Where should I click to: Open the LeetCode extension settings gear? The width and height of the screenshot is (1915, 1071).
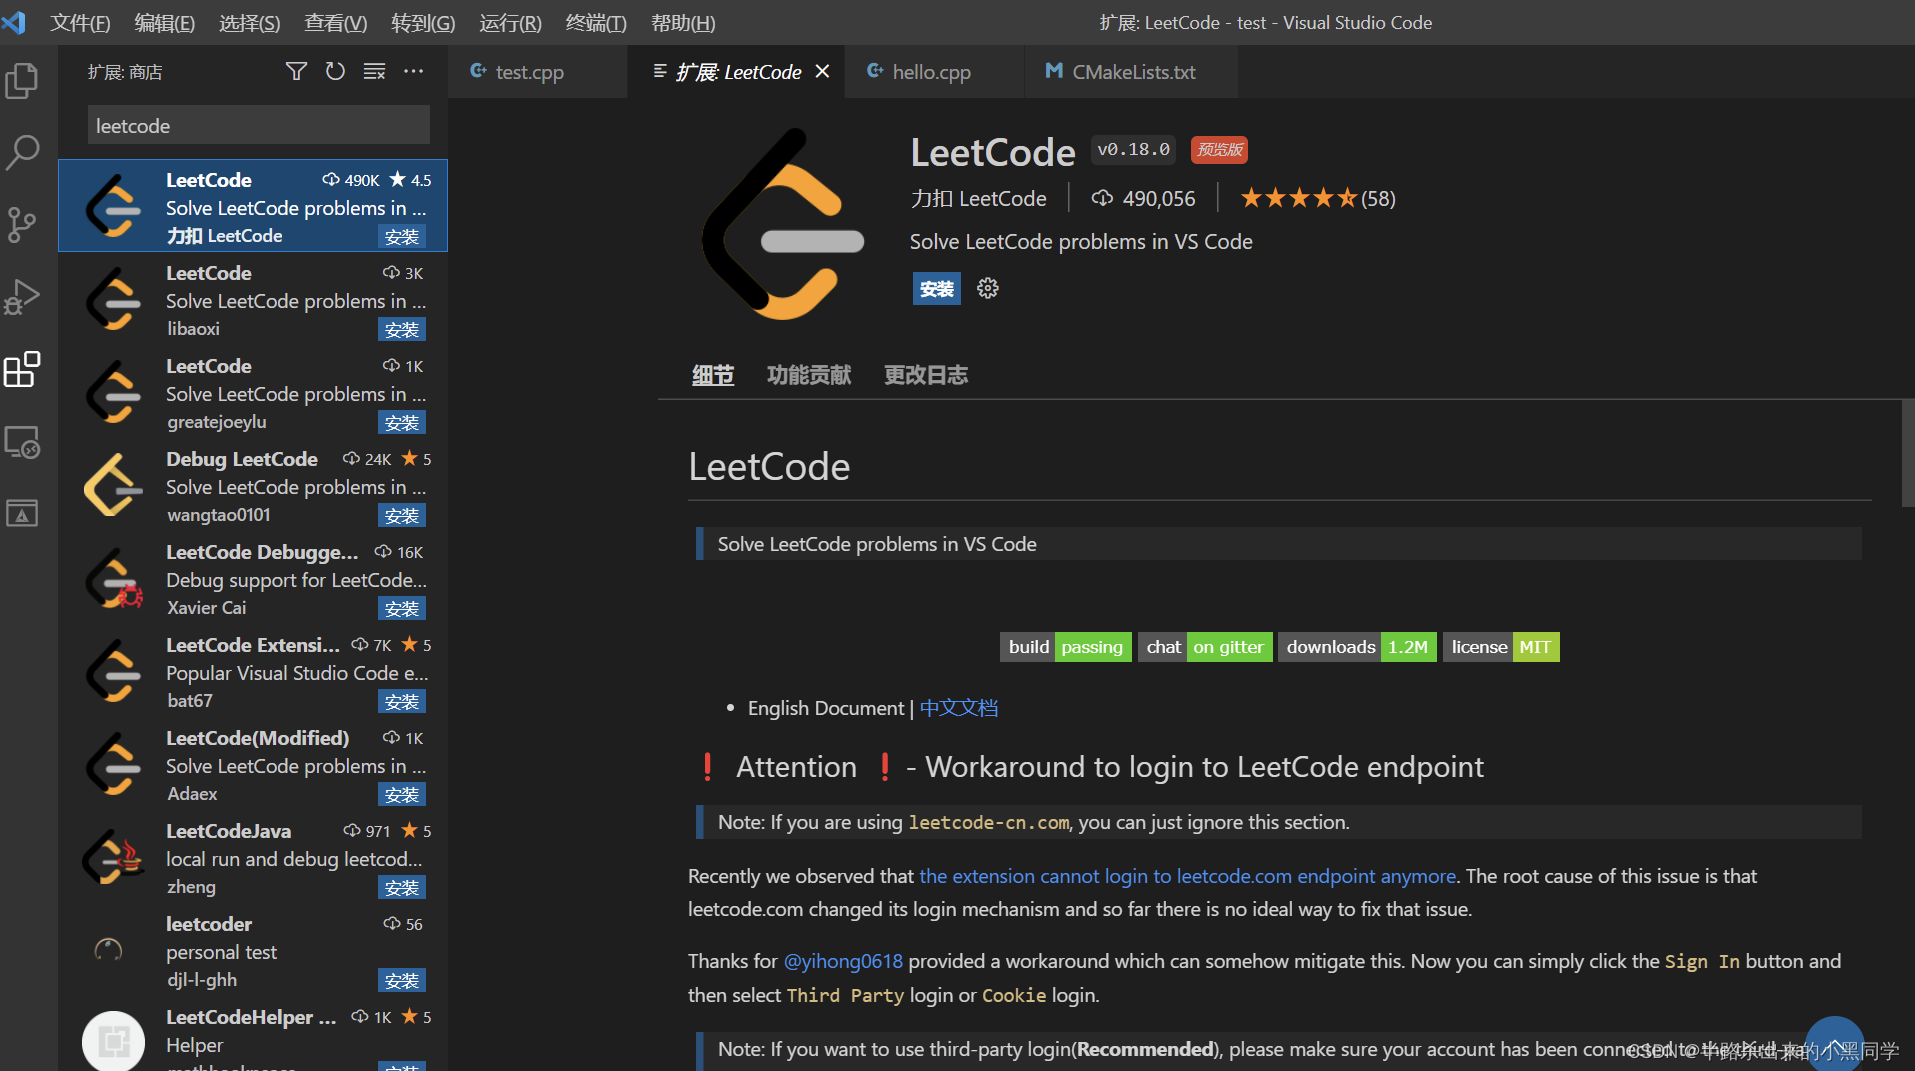point(987,288)
